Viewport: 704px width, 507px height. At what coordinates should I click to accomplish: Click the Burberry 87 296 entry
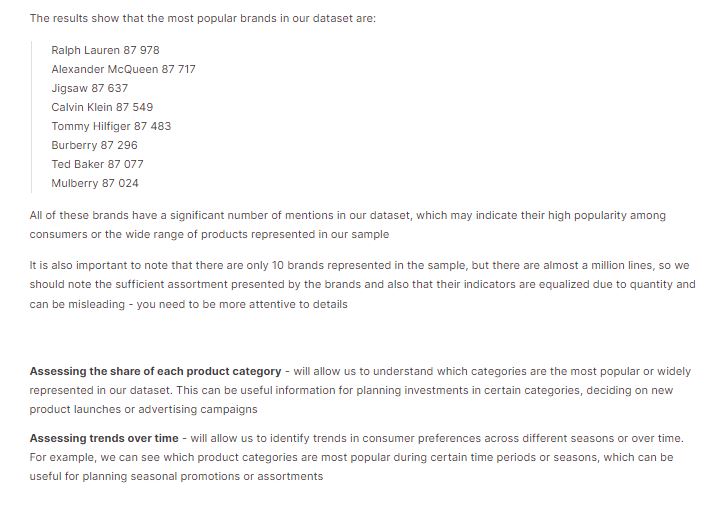click(x=94, y=145)
